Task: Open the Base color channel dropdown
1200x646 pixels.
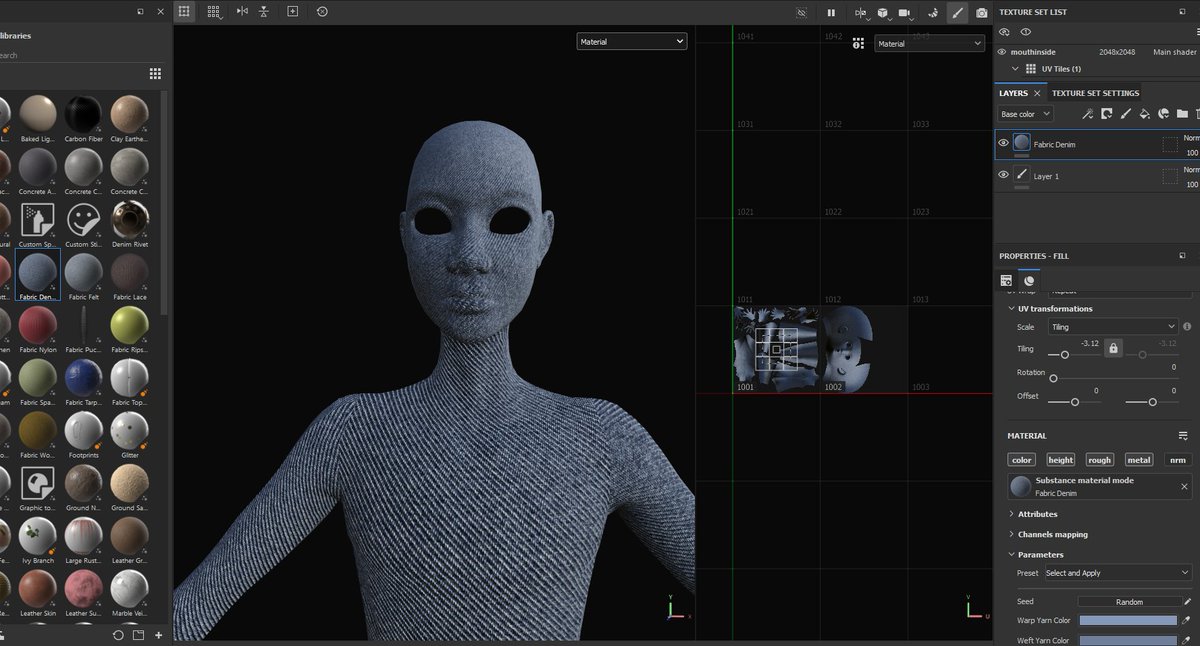Action: pyautogui.click(x=1025, y=114)
